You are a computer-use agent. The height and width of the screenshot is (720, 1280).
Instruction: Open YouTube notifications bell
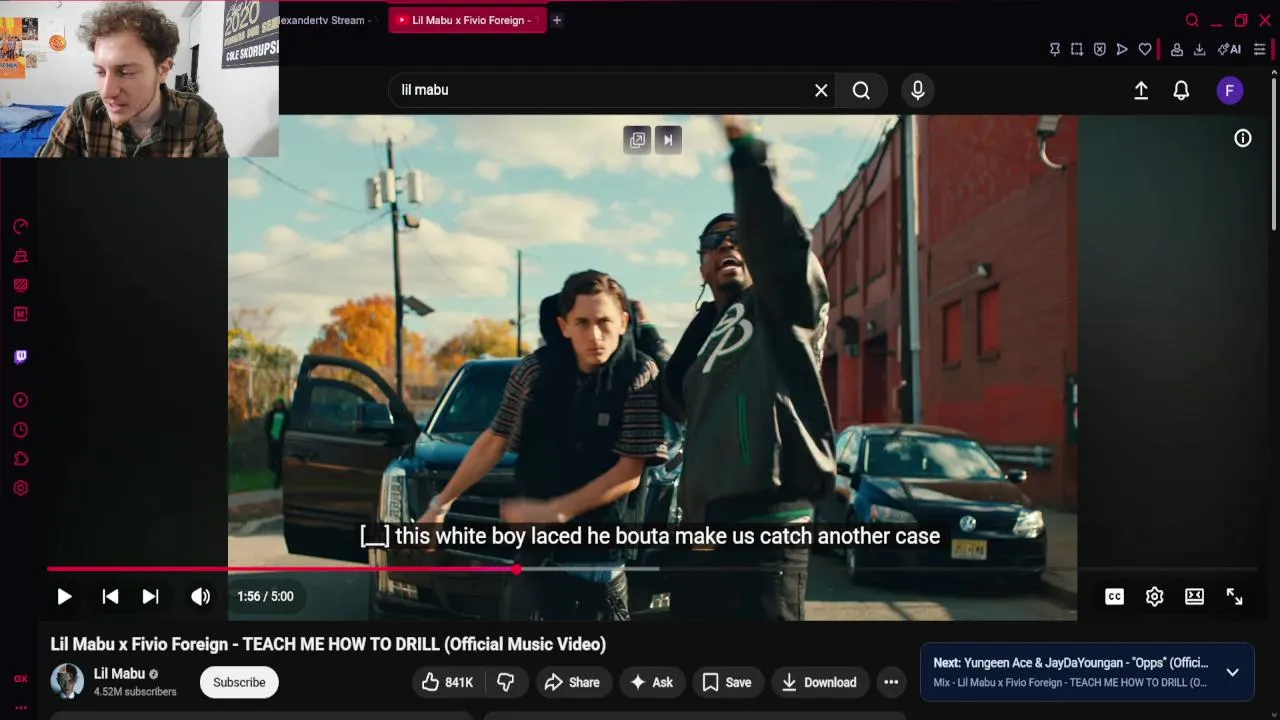tap(1181, 90)
